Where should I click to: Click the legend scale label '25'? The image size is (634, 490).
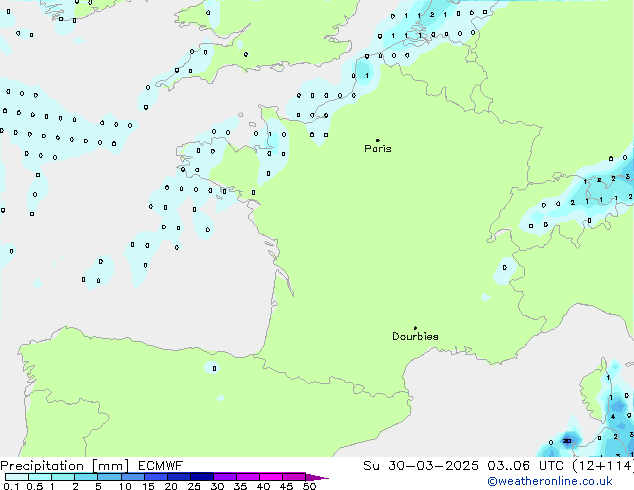(x=194, y=486)
